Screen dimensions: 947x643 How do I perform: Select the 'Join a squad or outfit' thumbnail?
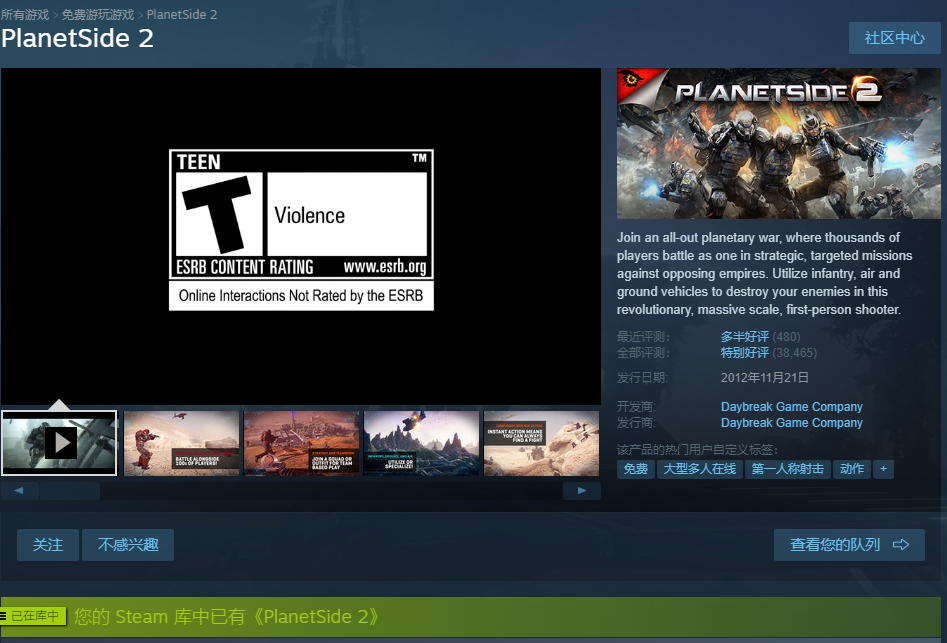coord(301,443)
